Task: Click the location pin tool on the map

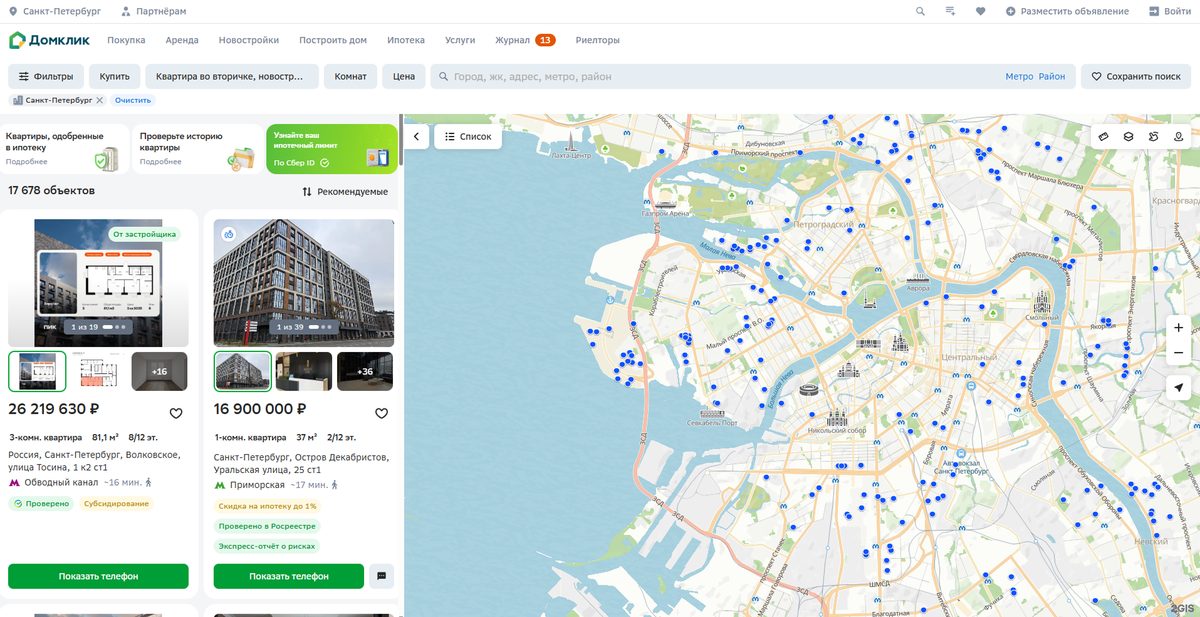Action: click(x=1179, y=137)
